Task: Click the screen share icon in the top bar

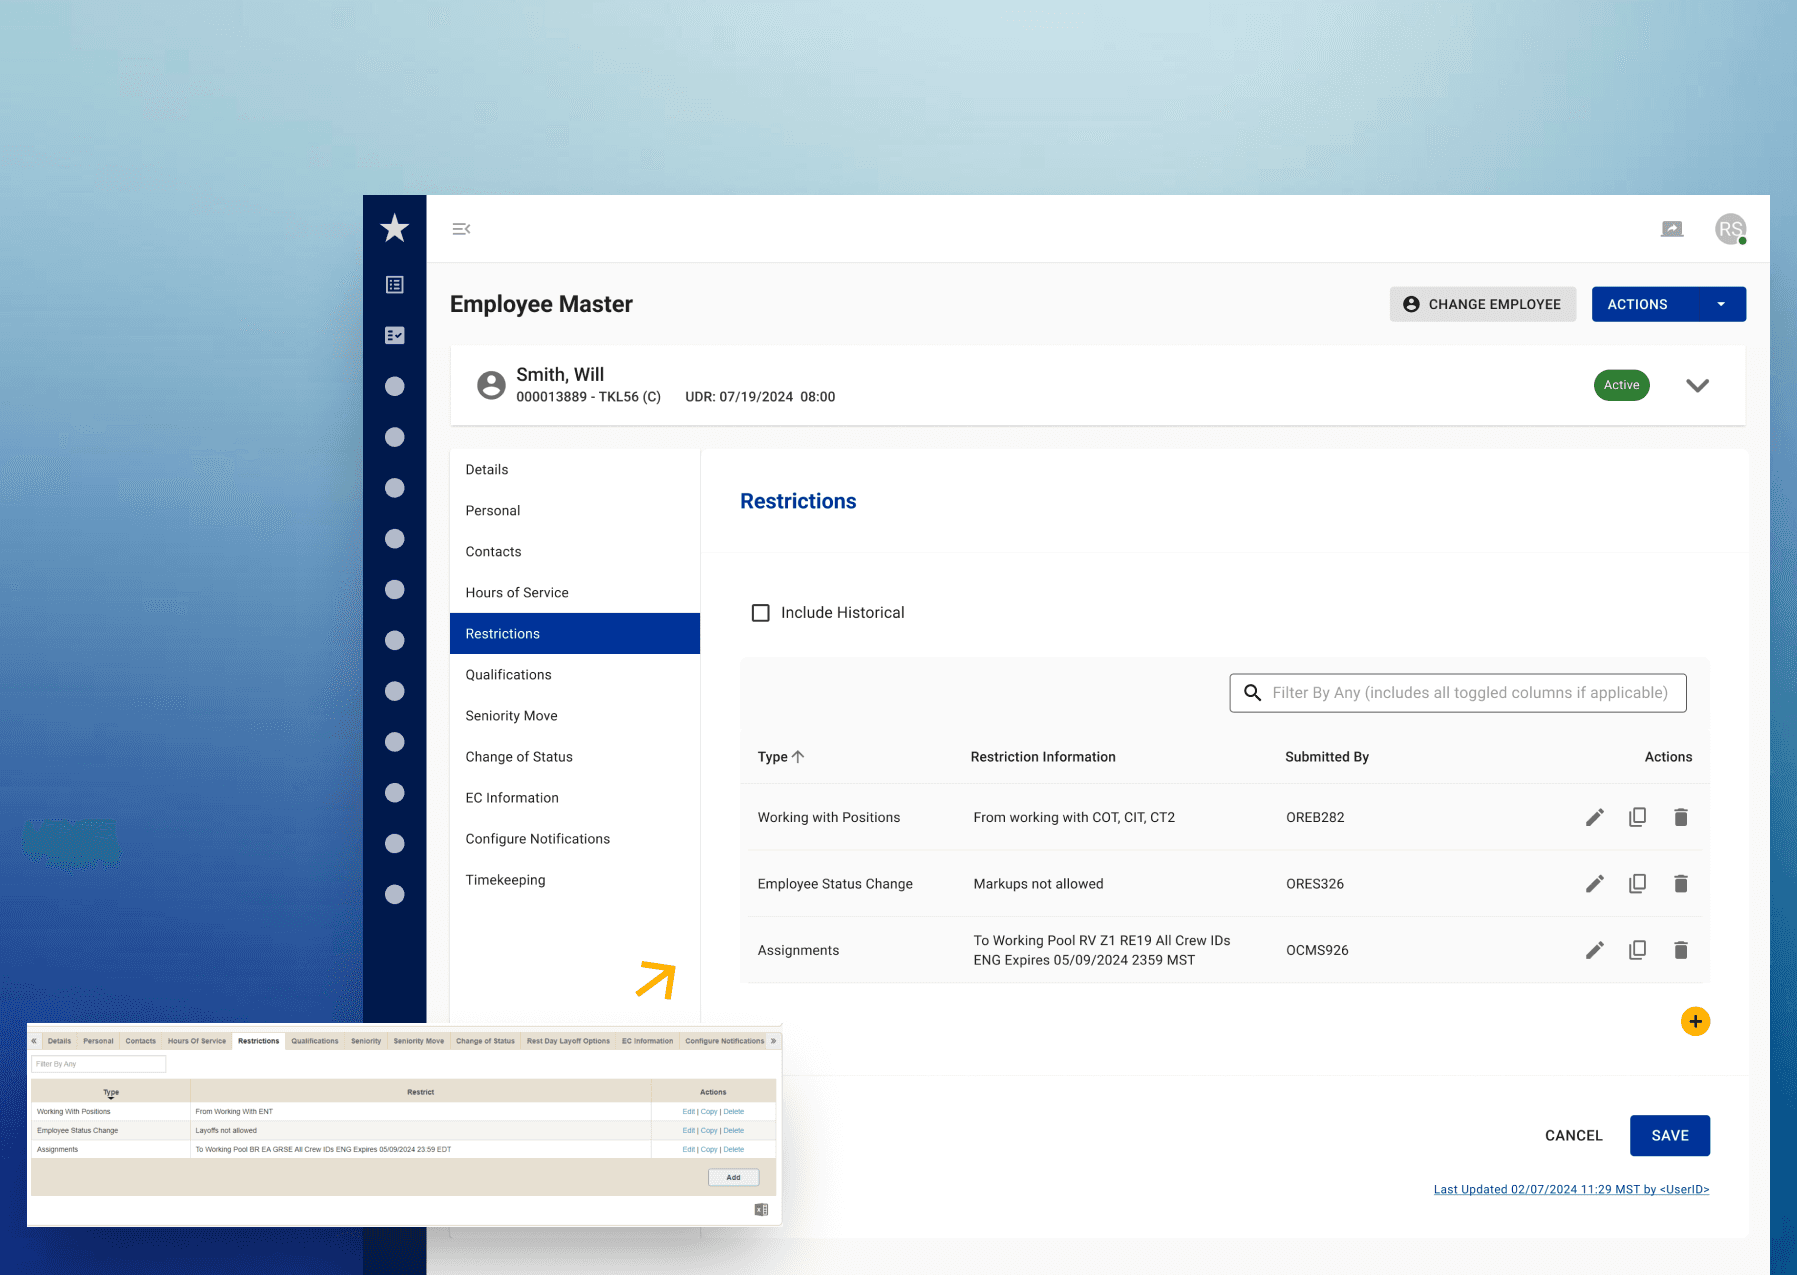Action: point(1672,229)
